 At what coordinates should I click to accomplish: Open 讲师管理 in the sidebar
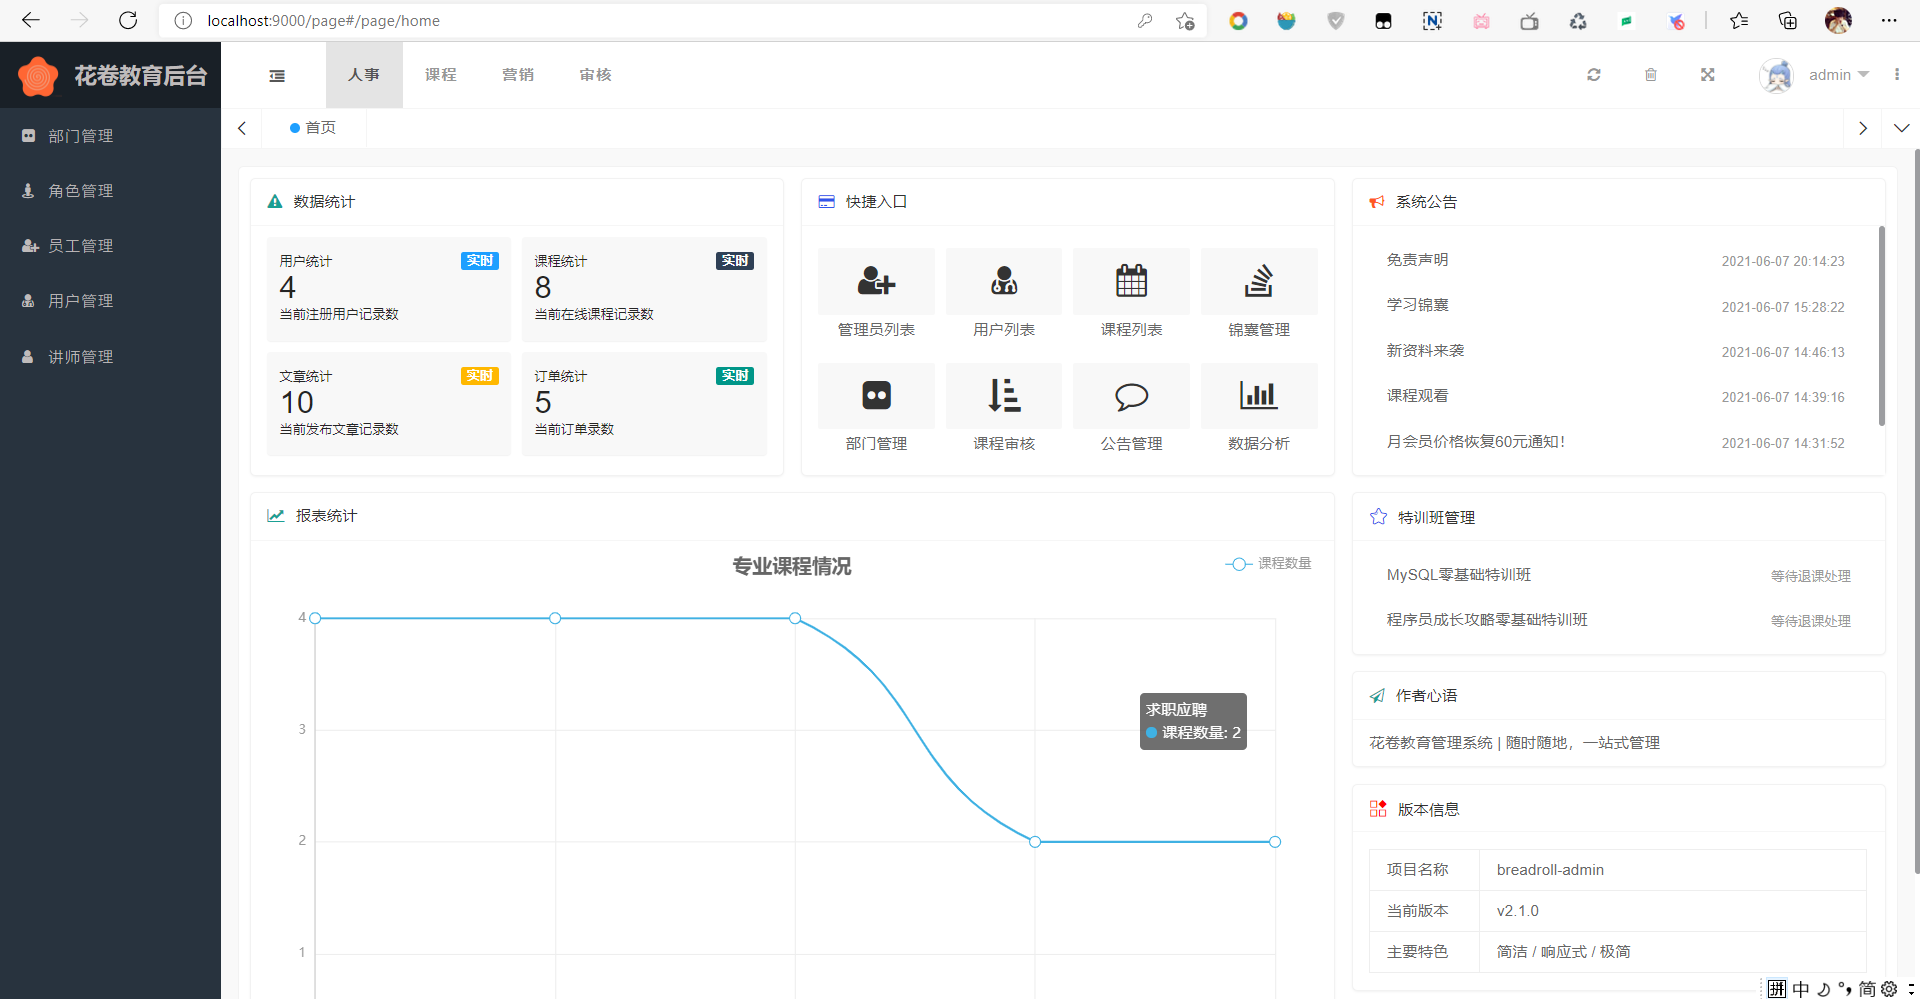pyautogui.click(x=110, y=357)
